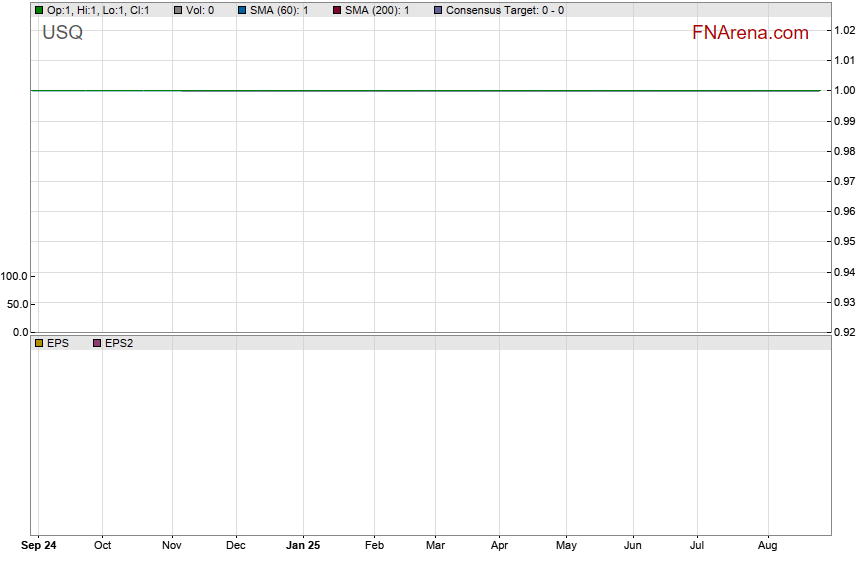The width and height of the screenshot is (859, 566).
Task: Click the Aug month axis label
Action: [767, 546]
